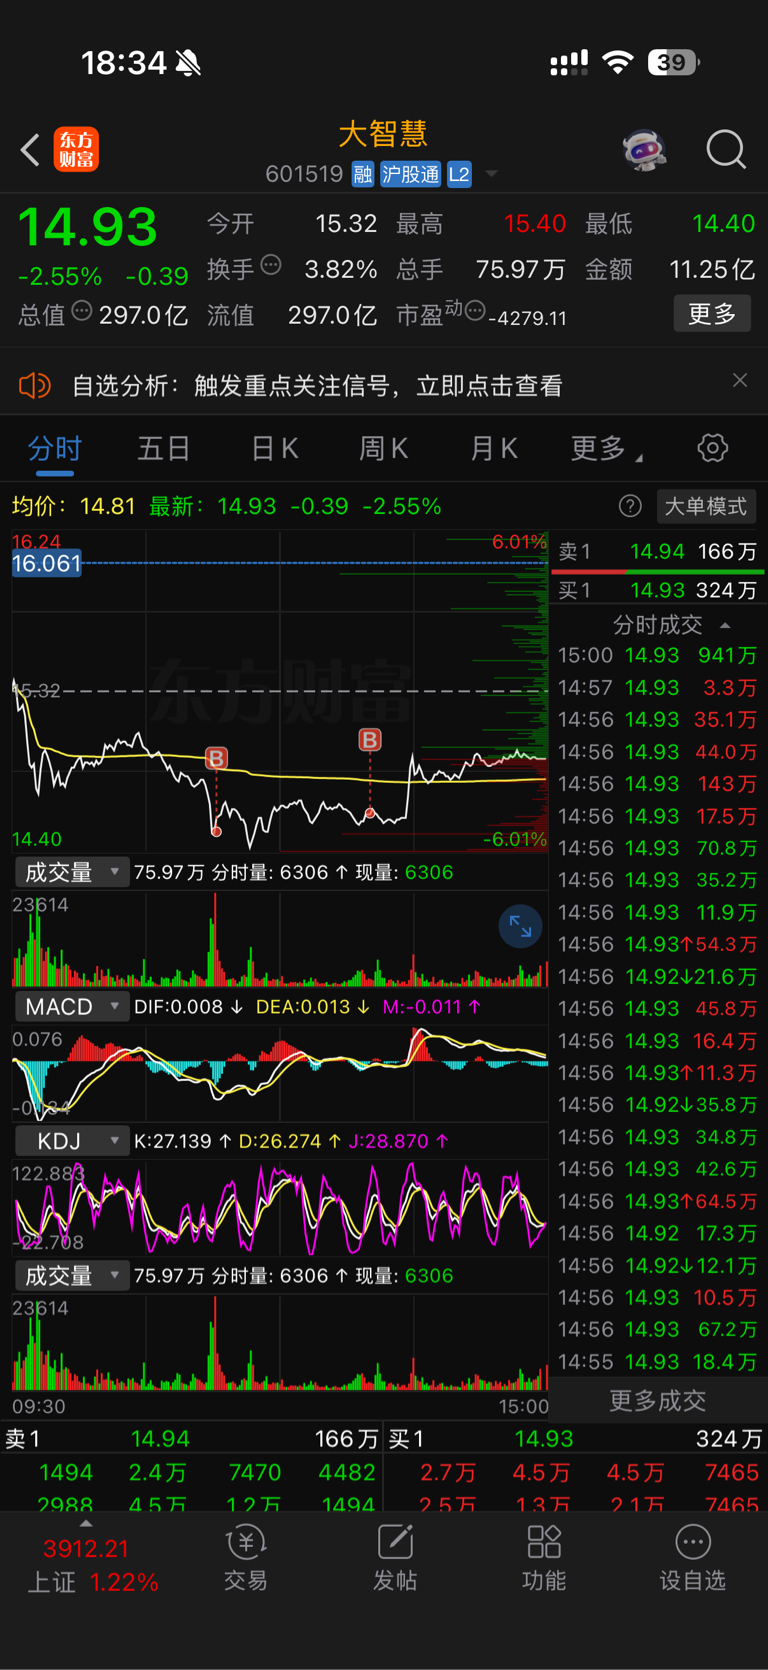The height and width of the screenshot is (1670, 768).
Task: Tap the 14:55 14.93 18.4万 trade row
Action: 657,1362
